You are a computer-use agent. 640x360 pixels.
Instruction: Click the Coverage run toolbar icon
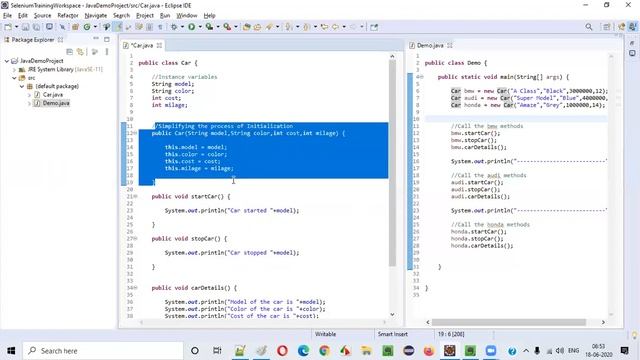[x=209, y=27]
